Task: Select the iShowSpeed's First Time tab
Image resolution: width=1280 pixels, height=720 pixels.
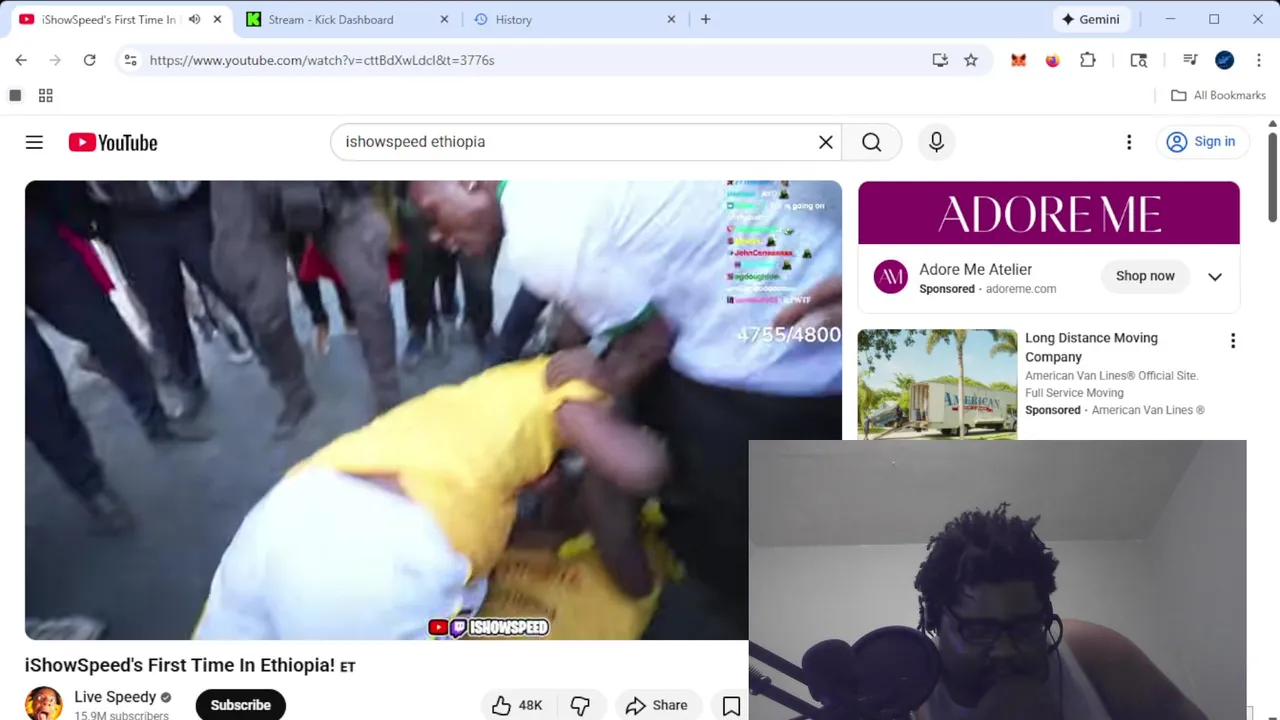Action: [110, 19]
